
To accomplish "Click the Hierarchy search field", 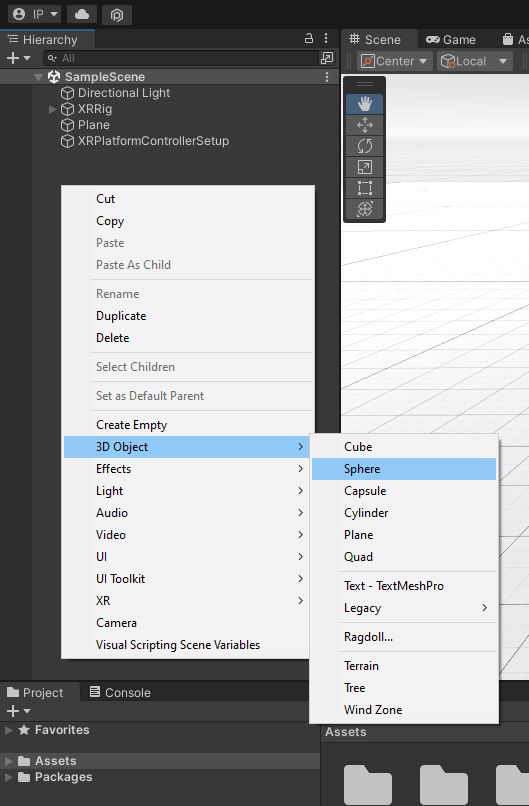I will 181,58.
